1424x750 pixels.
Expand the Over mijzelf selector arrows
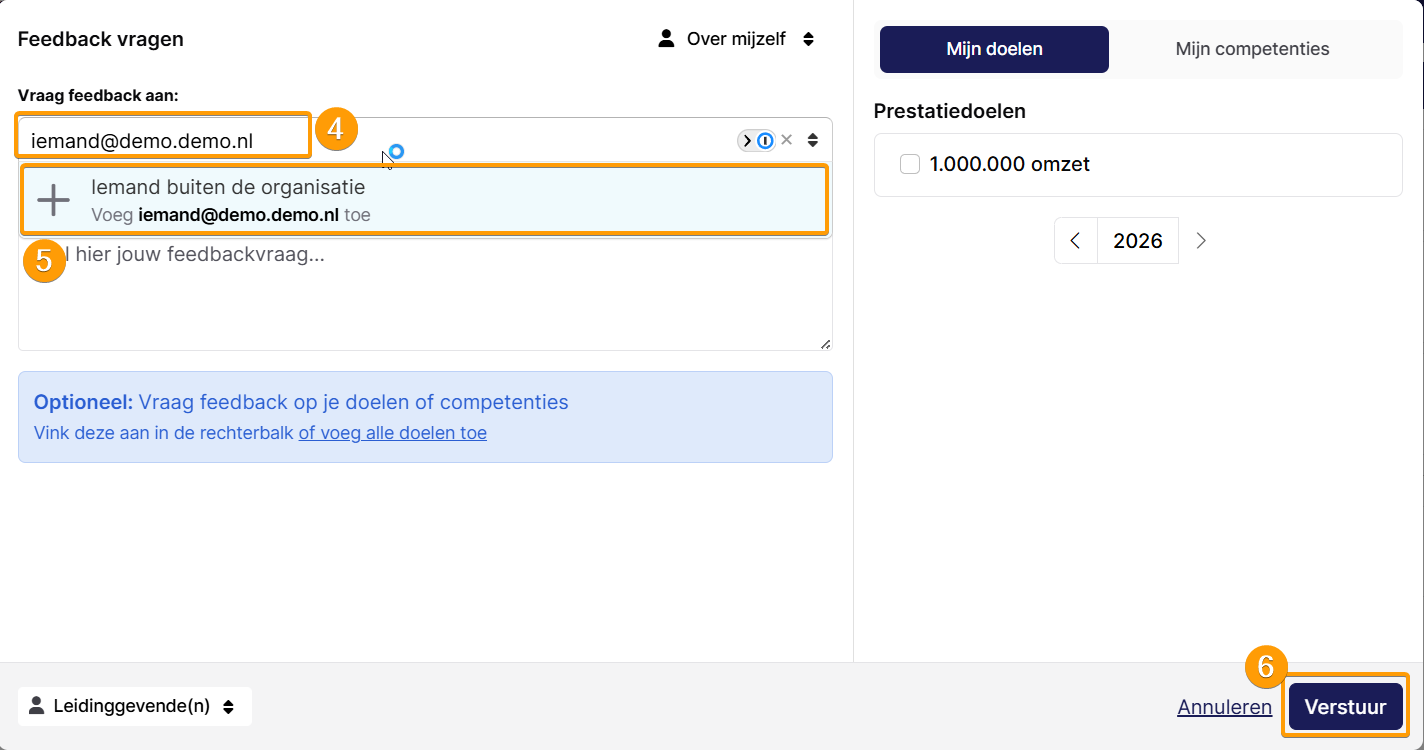pos(808,39)
